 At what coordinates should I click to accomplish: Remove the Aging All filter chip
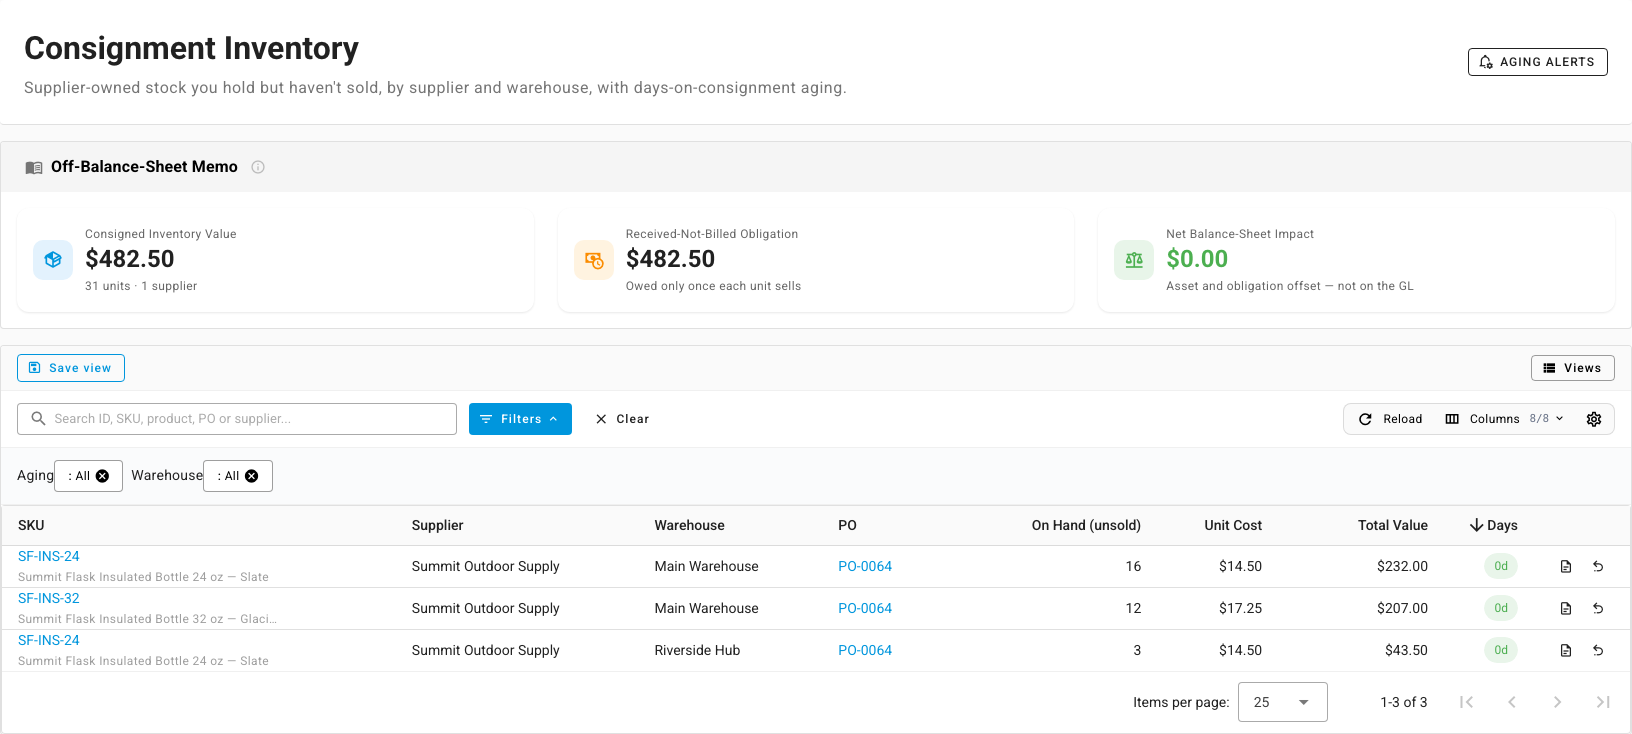[102, 476]
